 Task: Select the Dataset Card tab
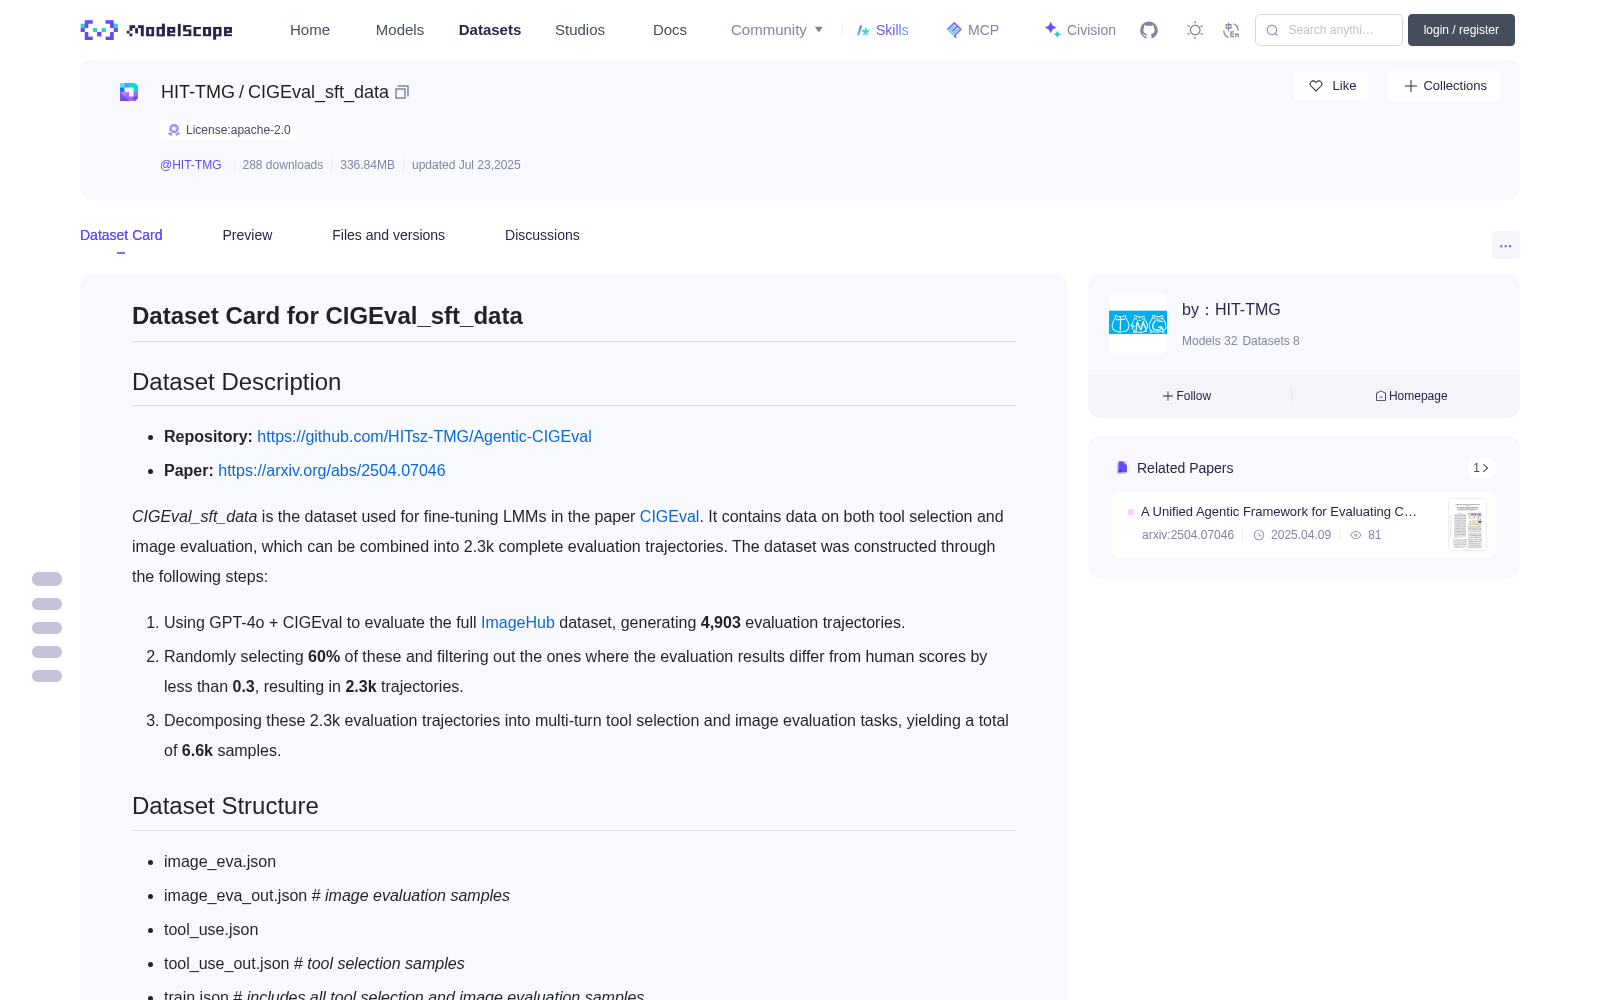tap(121, 235)
